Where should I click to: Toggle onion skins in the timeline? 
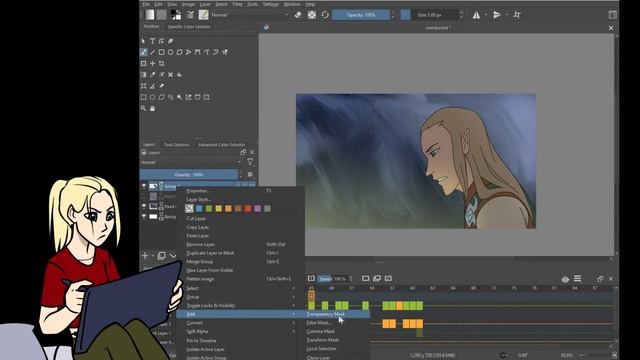click(565, 279)
